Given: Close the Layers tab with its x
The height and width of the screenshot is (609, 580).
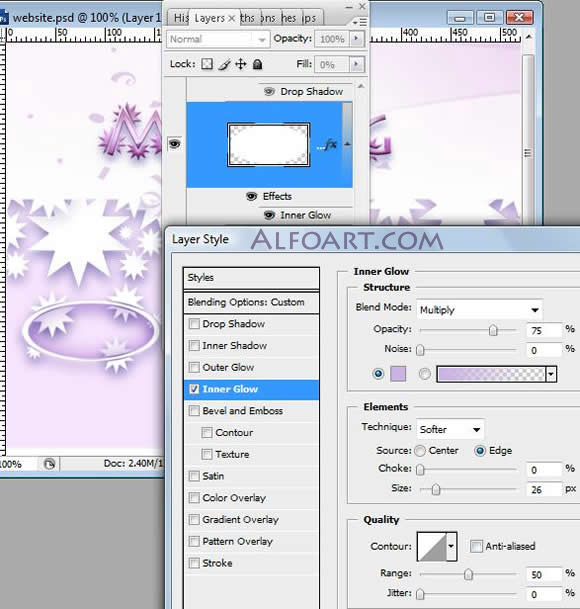Looking at the screenshot, I should point(232,18).
